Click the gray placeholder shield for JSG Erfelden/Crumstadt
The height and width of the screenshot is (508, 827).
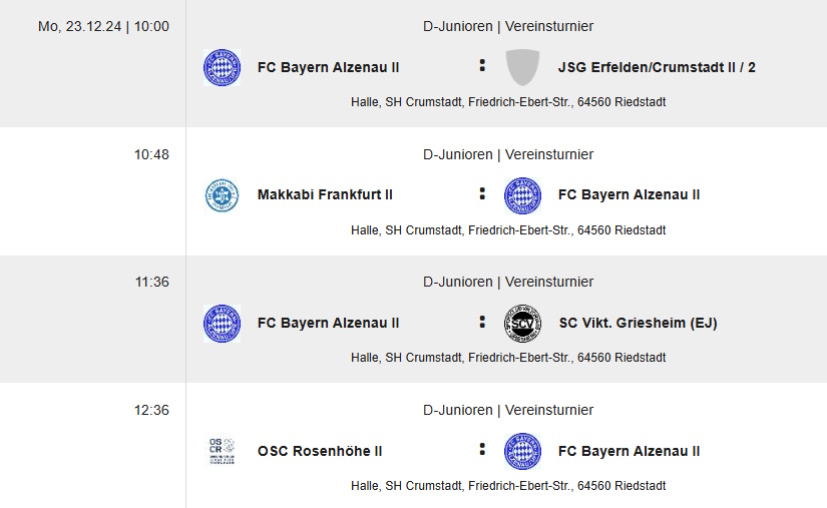click(x=522, y=68)
